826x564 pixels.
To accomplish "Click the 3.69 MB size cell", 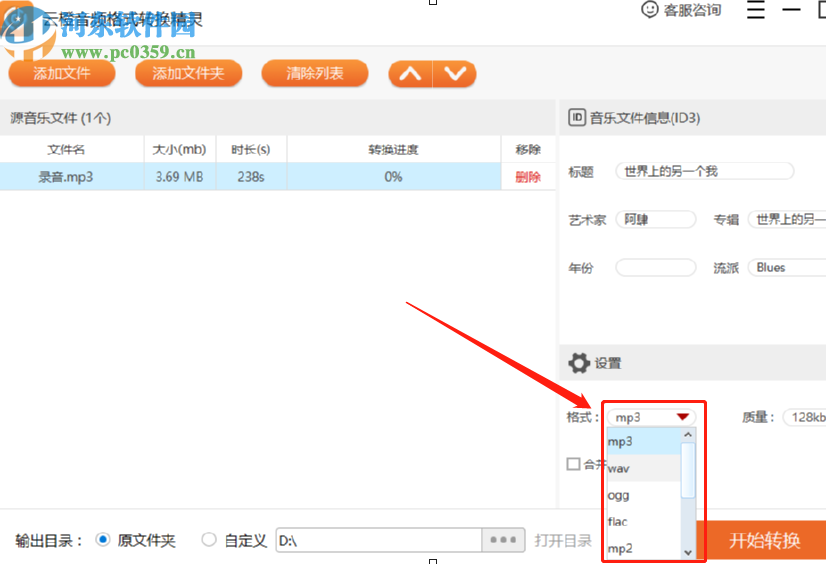I will [x=180, y=176].
